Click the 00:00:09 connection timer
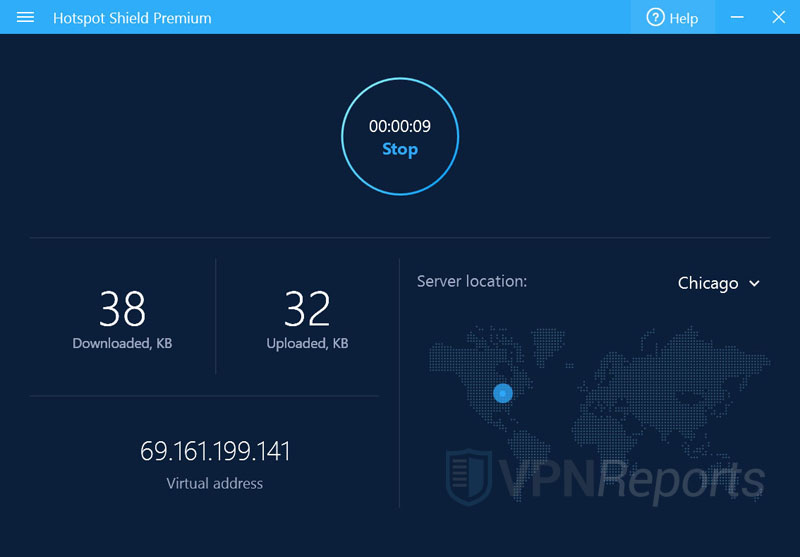 click(x=399, y=127)
